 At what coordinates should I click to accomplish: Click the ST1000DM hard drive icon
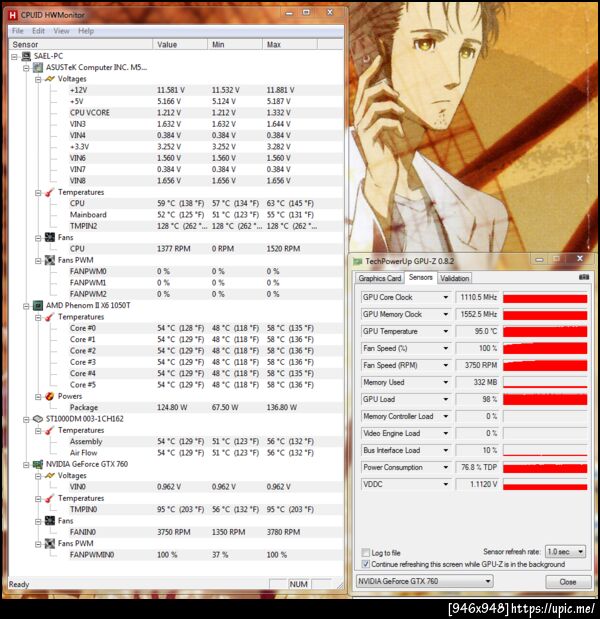coord(38,419)
